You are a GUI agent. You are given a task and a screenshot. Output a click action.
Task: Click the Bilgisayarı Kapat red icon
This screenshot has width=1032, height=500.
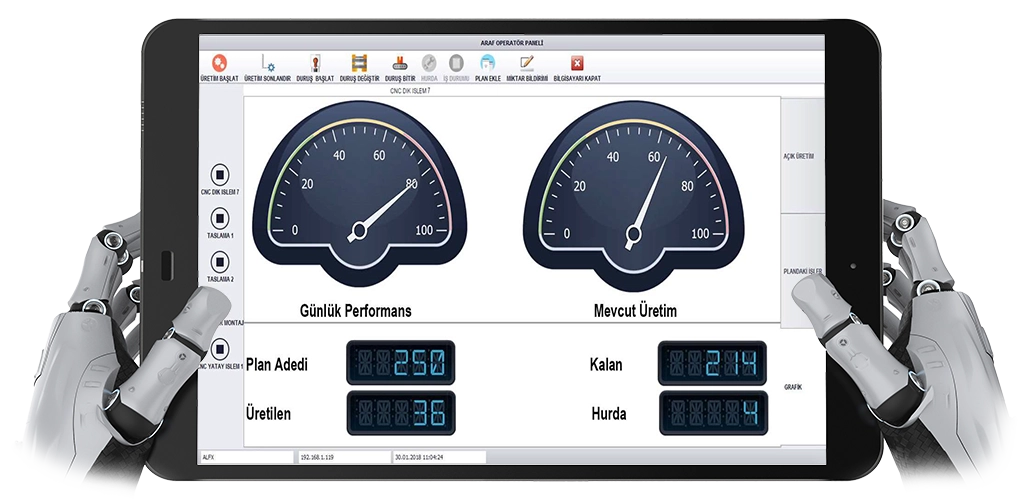coord(577,63)
